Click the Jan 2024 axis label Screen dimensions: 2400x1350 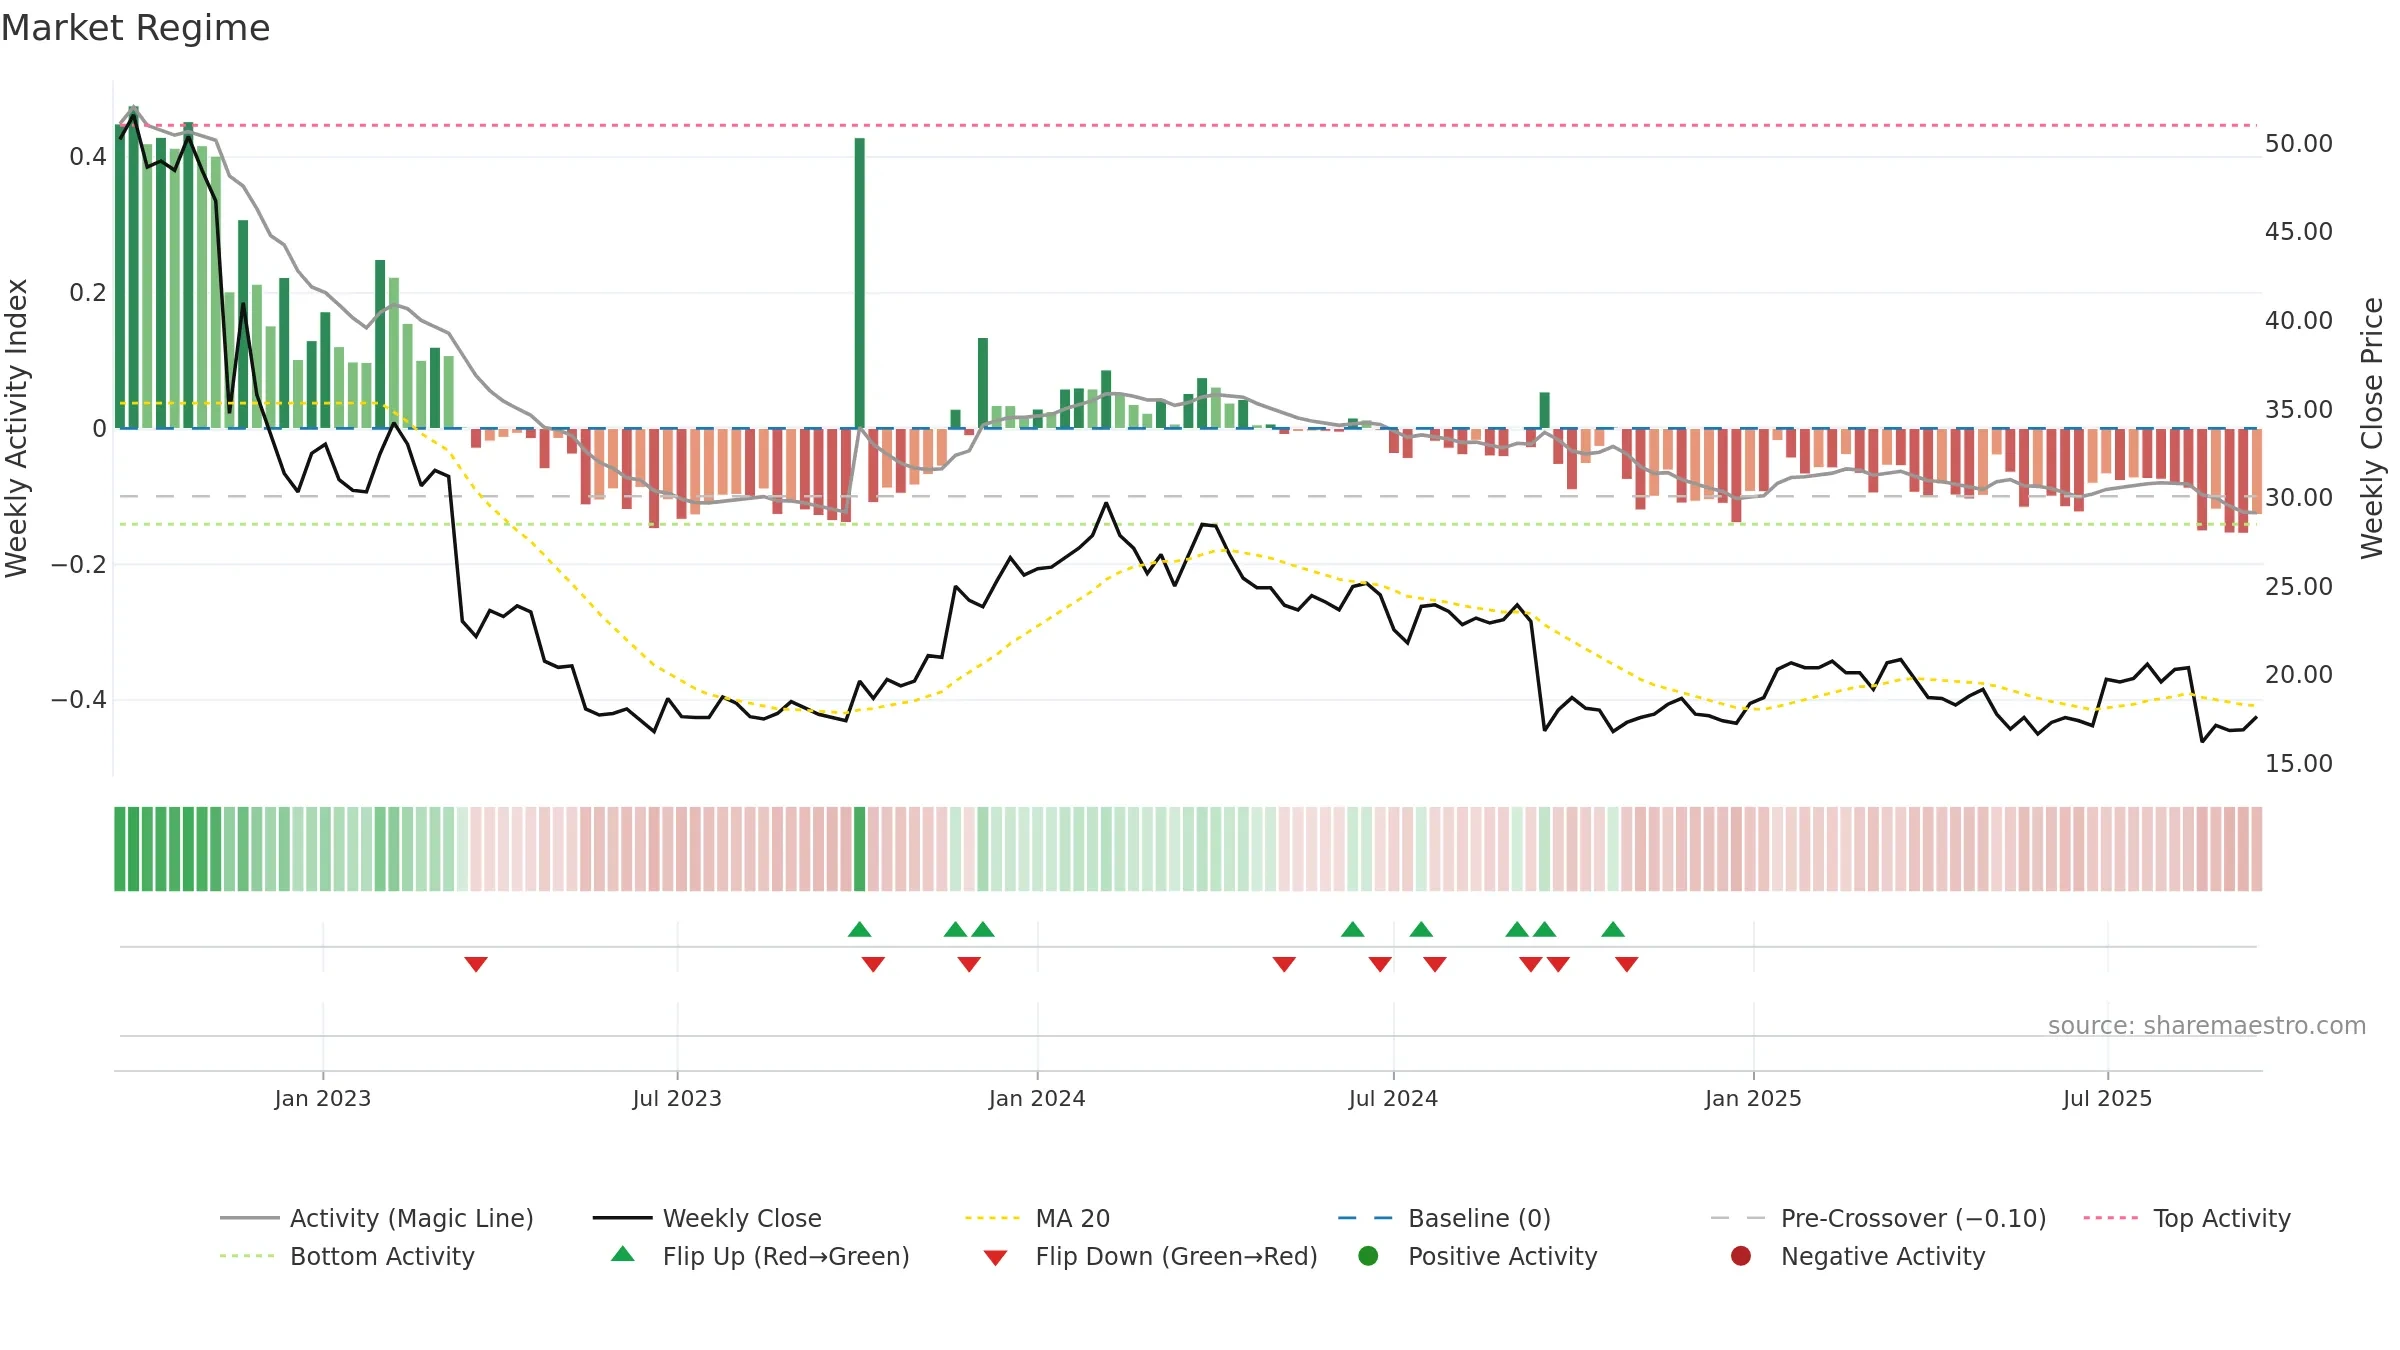[x=1037, y=1098]
